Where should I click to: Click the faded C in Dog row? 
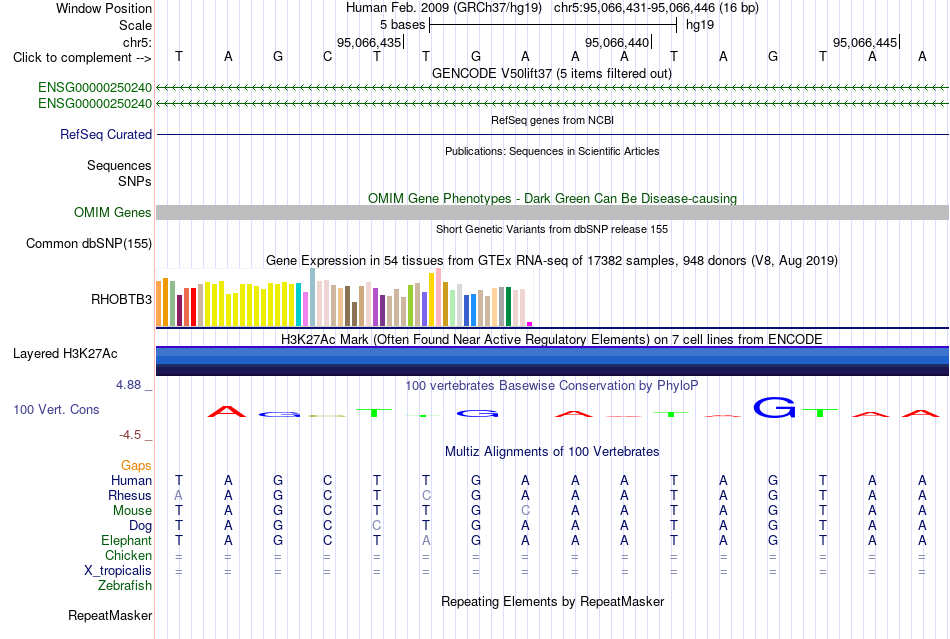coord(377,525)
